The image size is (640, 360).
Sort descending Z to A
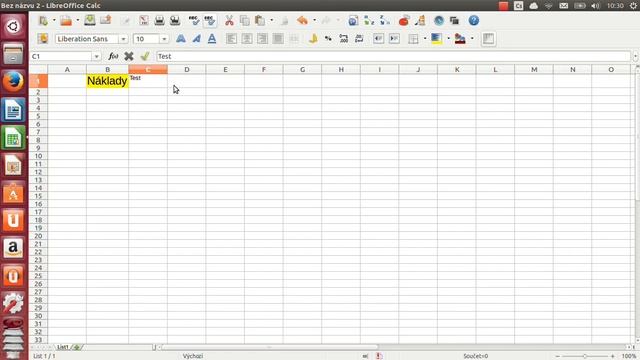point(384,20)
